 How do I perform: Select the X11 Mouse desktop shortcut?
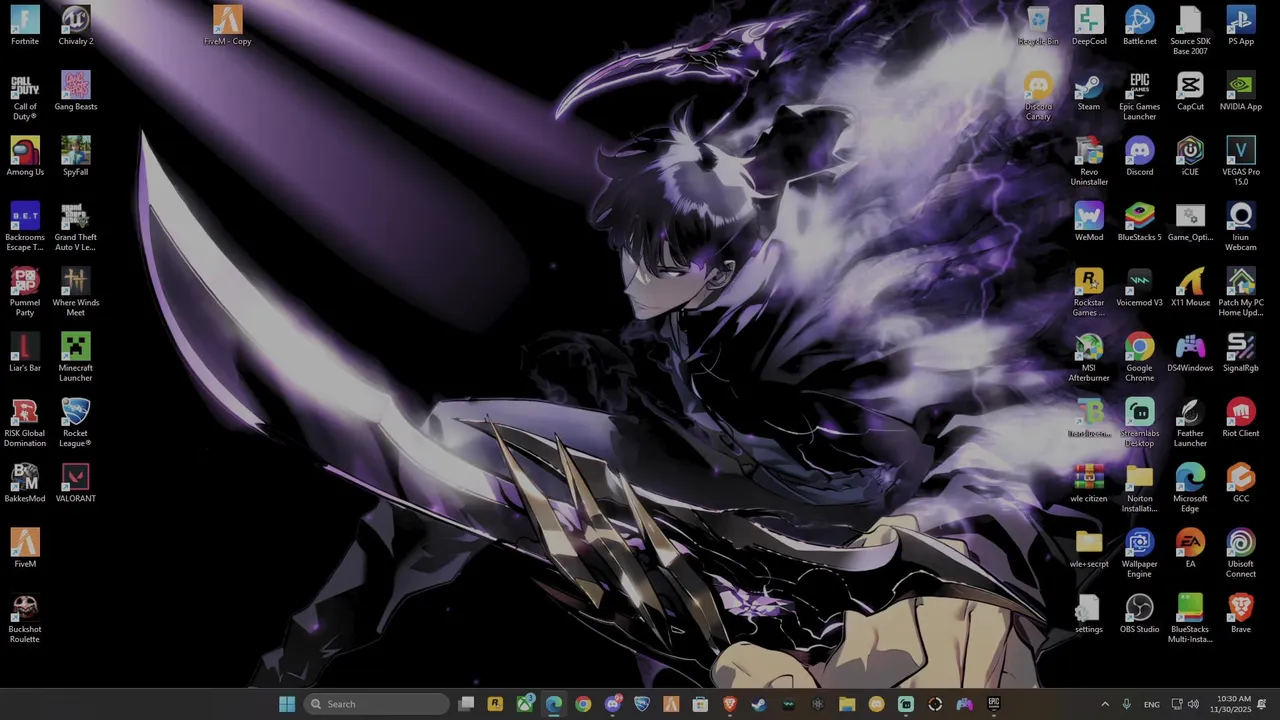pyautogui.click(x=1190, y=287)
